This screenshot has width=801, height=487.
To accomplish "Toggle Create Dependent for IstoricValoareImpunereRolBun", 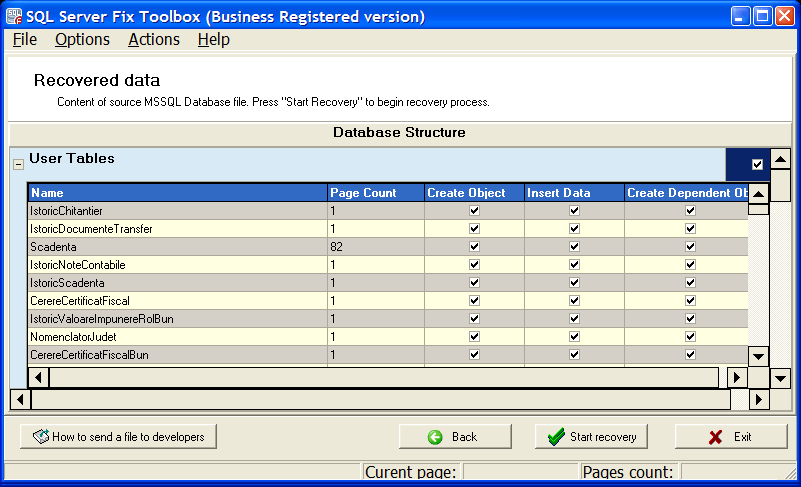I will [690, 318].
